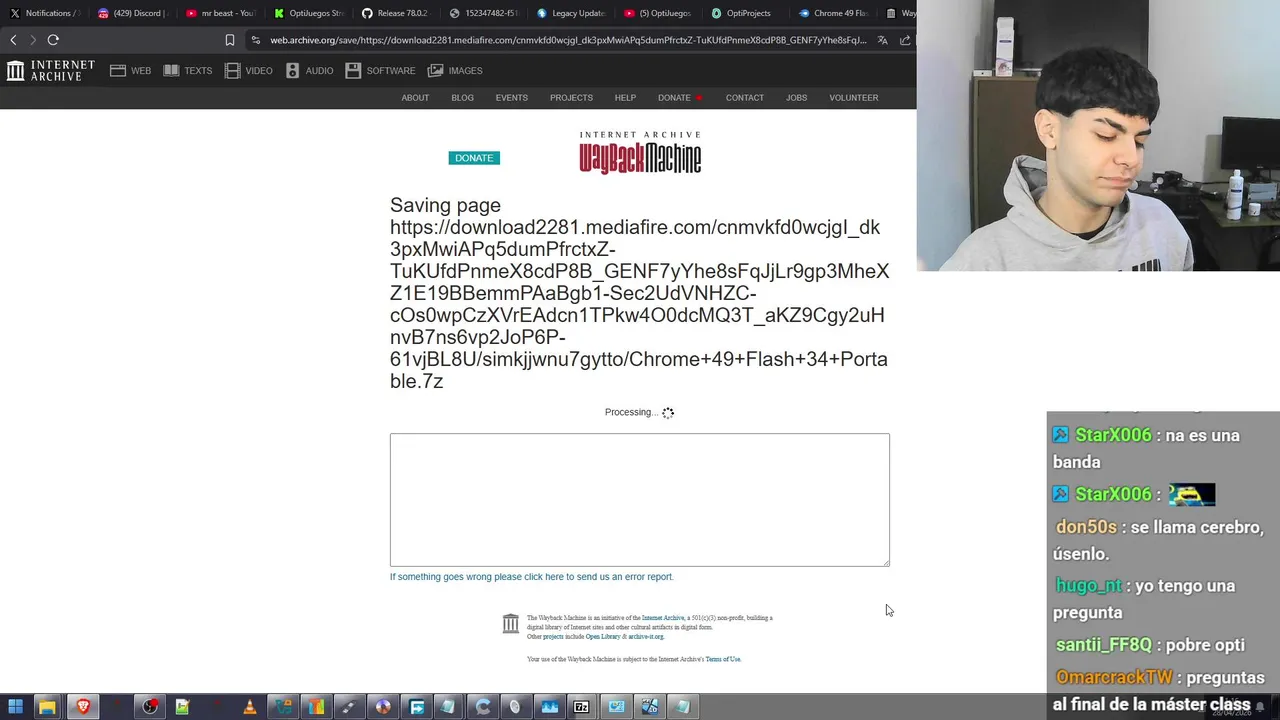Bookmark this page with bookmark icon
Screen dimensions: 1280x720
click(230, 40)
